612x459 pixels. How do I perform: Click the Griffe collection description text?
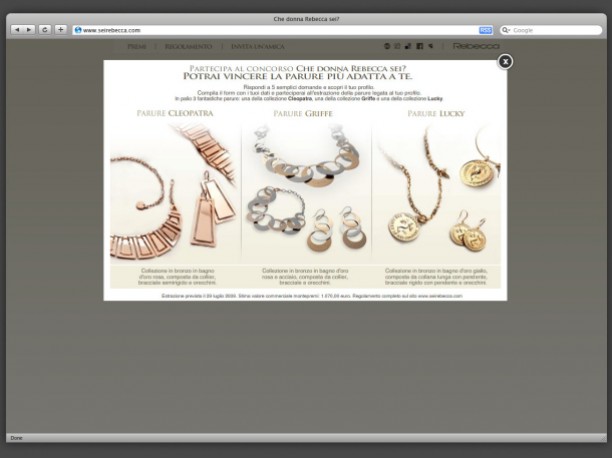pos(305,276)
